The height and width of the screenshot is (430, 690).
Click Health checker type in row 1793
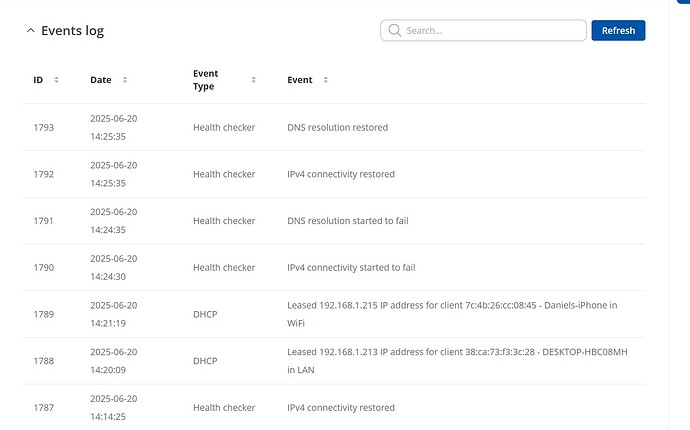coord(224,127)
